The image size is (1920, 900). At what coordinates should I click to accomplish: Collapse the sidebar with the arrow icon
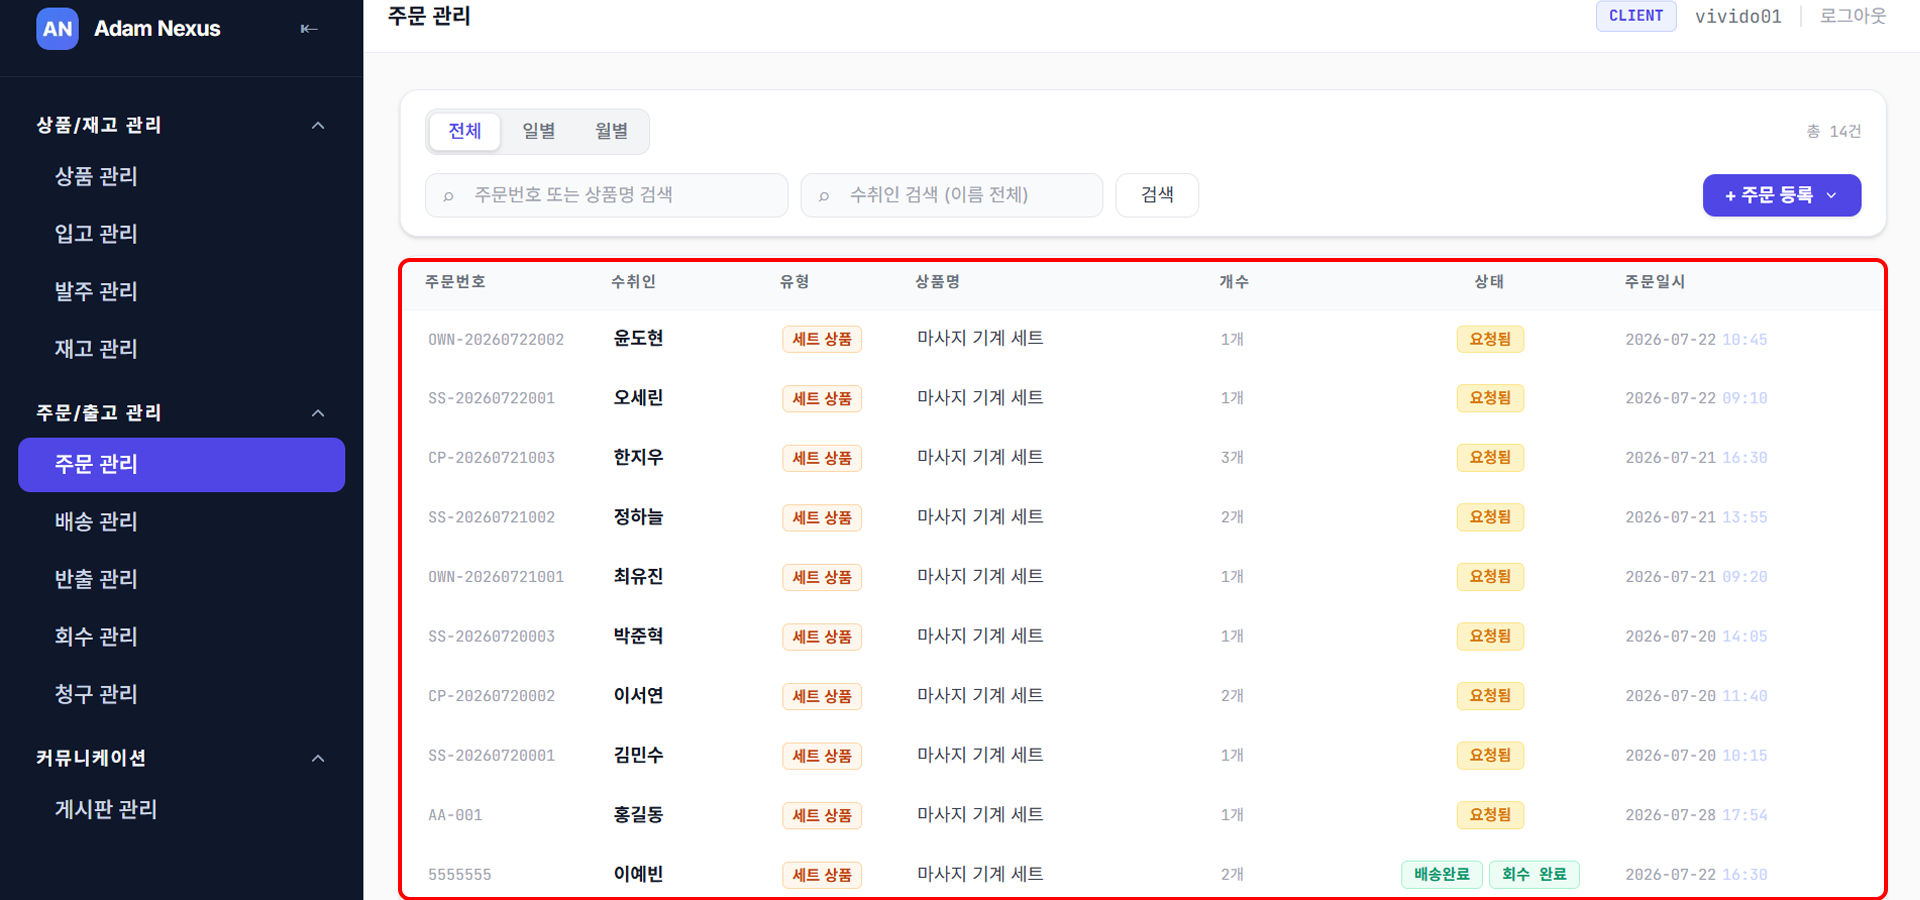click(309, 29)
